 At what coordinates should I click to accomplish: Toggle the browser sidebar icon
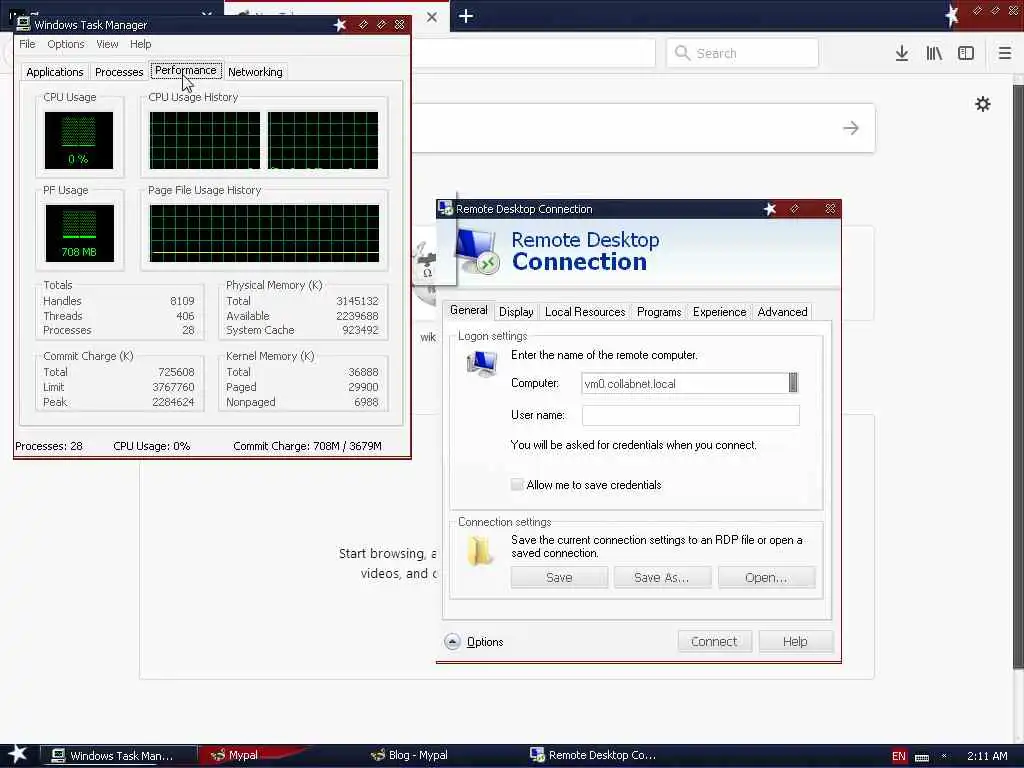[x=966, y=54]
